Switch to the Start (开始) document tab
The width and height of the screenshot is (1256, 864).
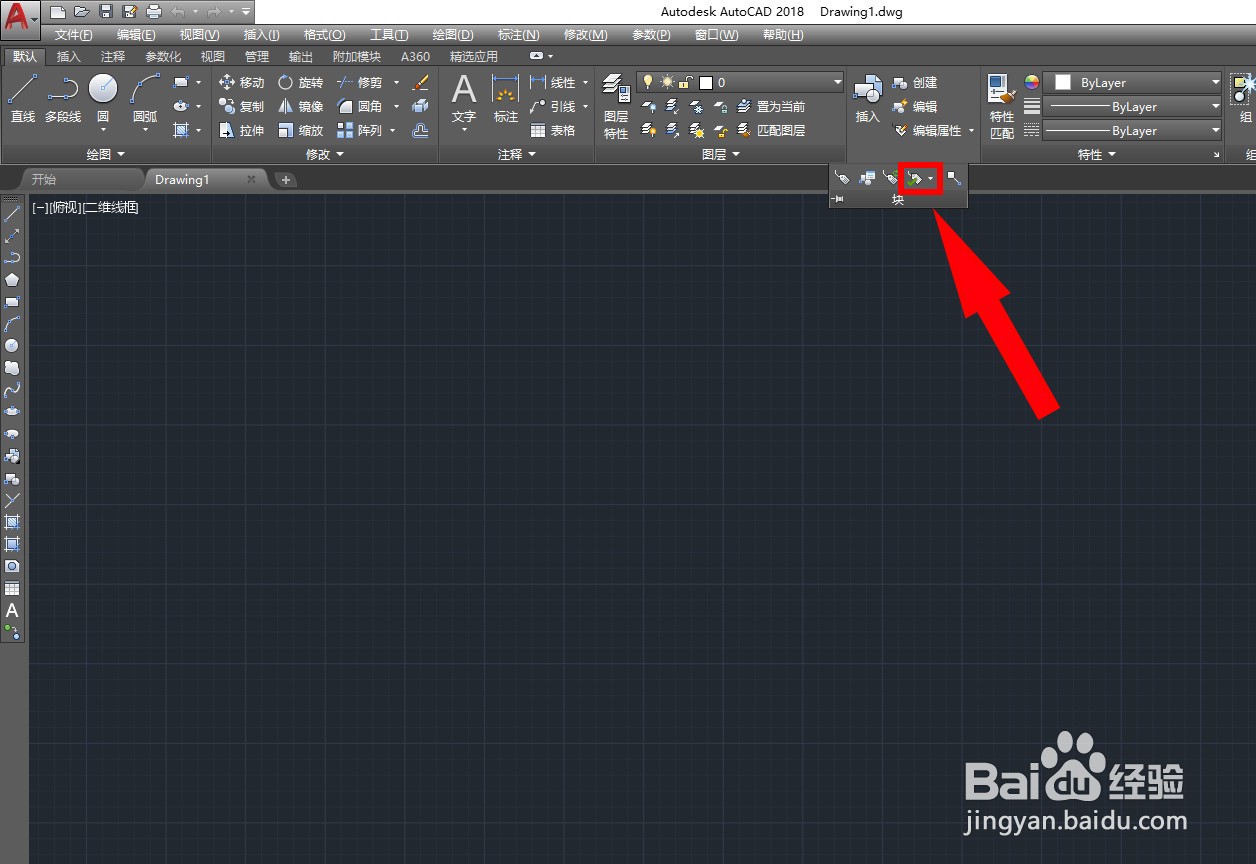pos(44,180)
